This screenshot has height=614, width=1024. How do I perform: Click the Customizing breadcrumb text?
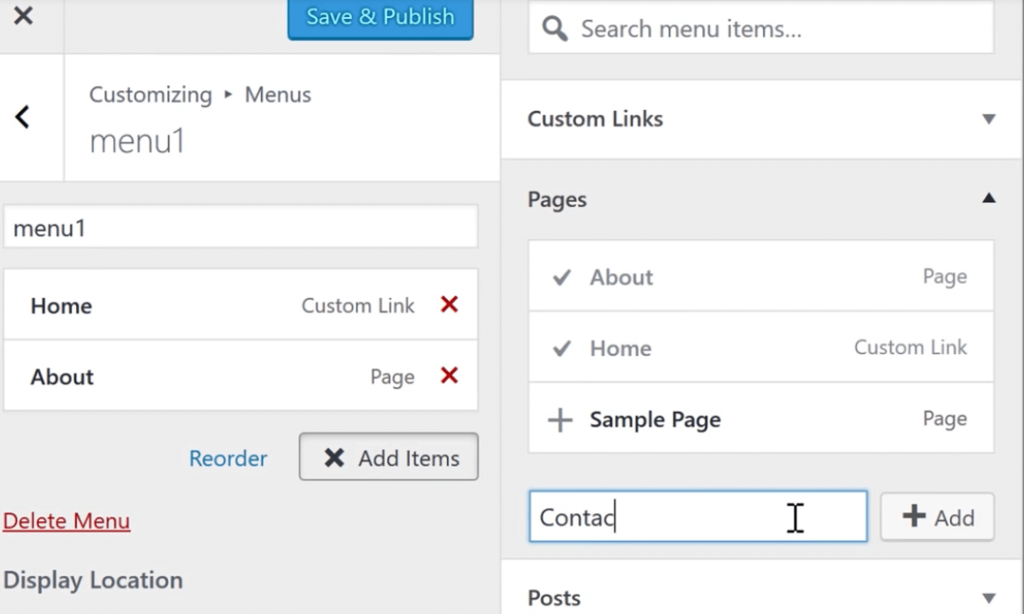click(x=151, y=95)
